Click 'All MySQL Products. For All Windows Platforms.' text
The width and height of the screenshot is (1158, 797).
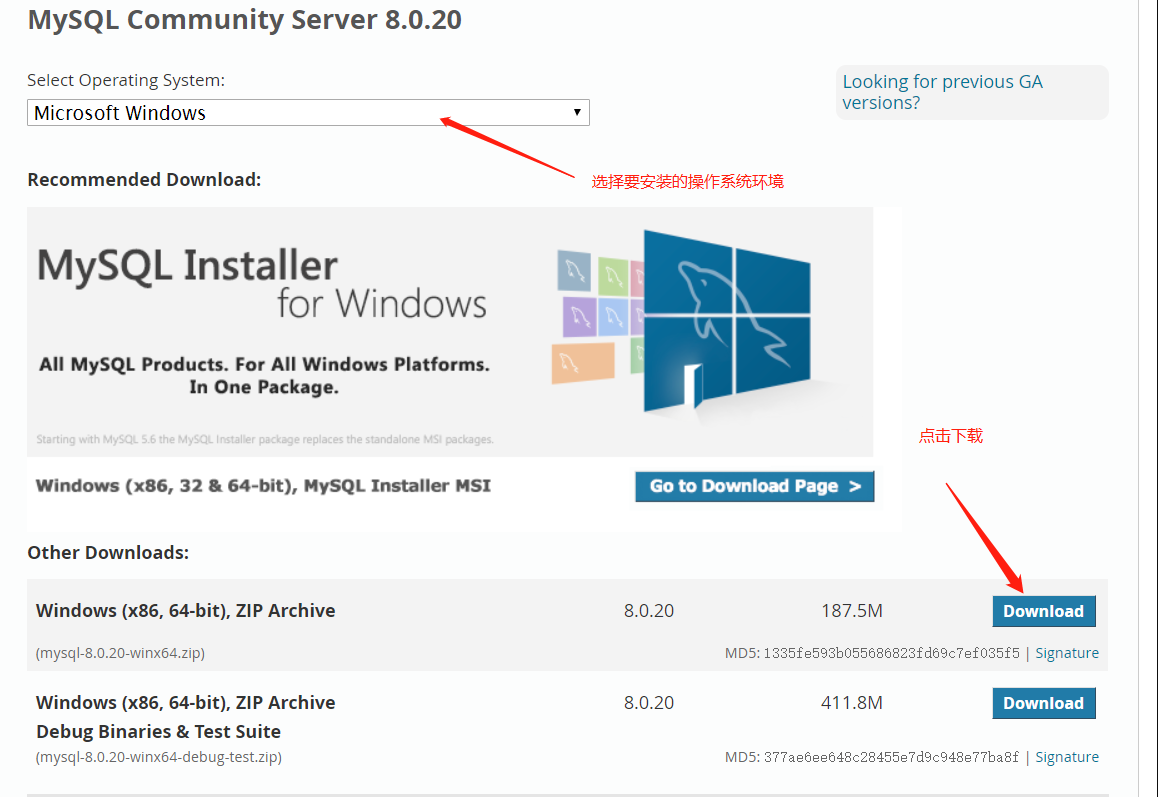(x=264, y=364)
